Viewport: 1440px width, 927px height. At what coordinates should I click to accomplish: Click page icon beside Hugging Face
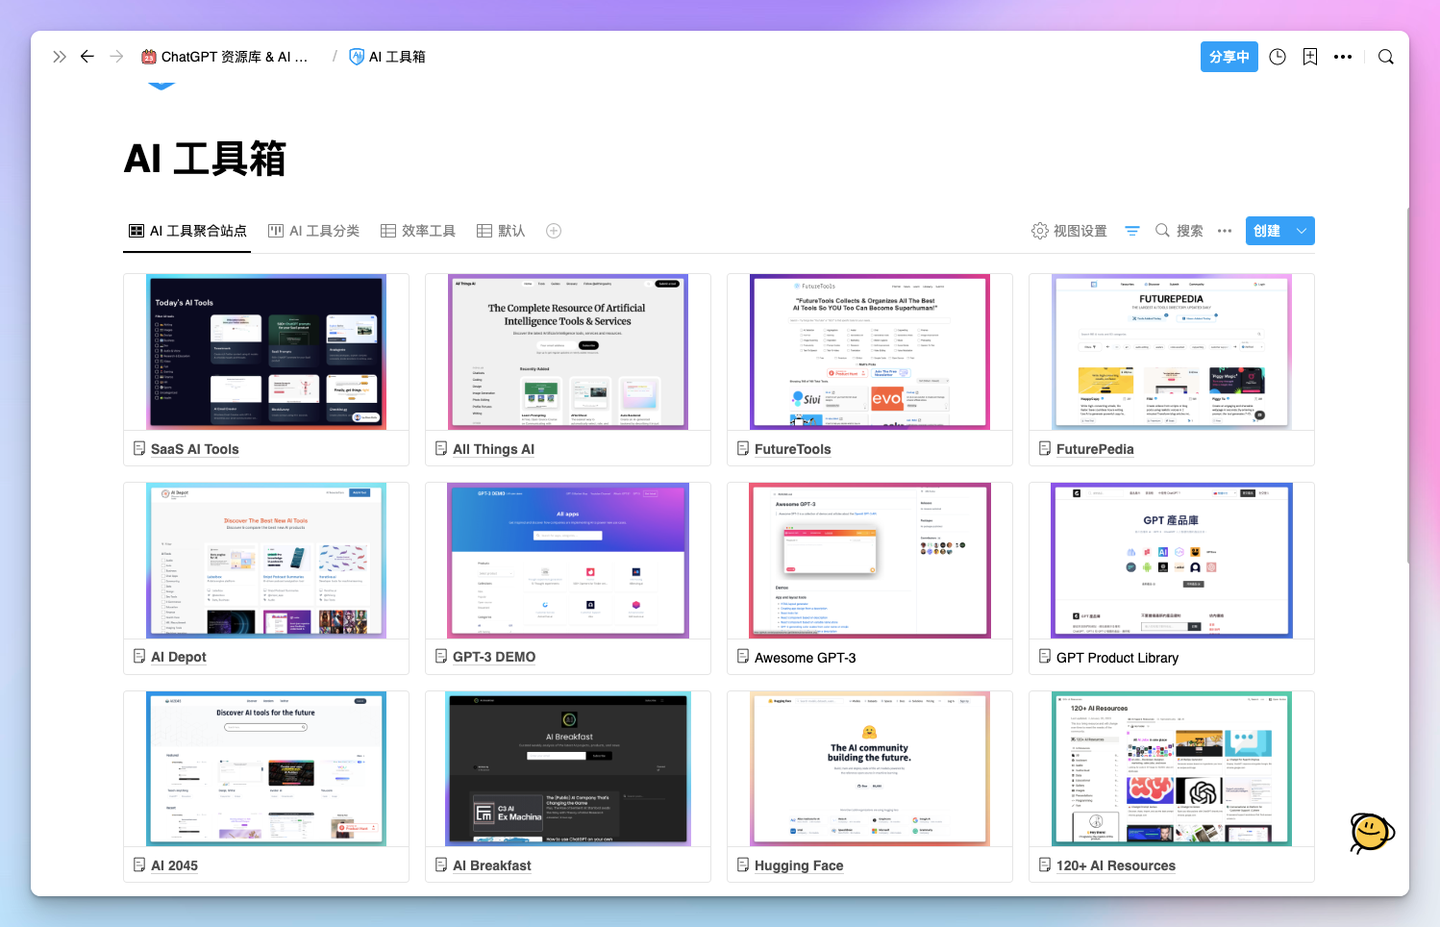pos(743,864)
